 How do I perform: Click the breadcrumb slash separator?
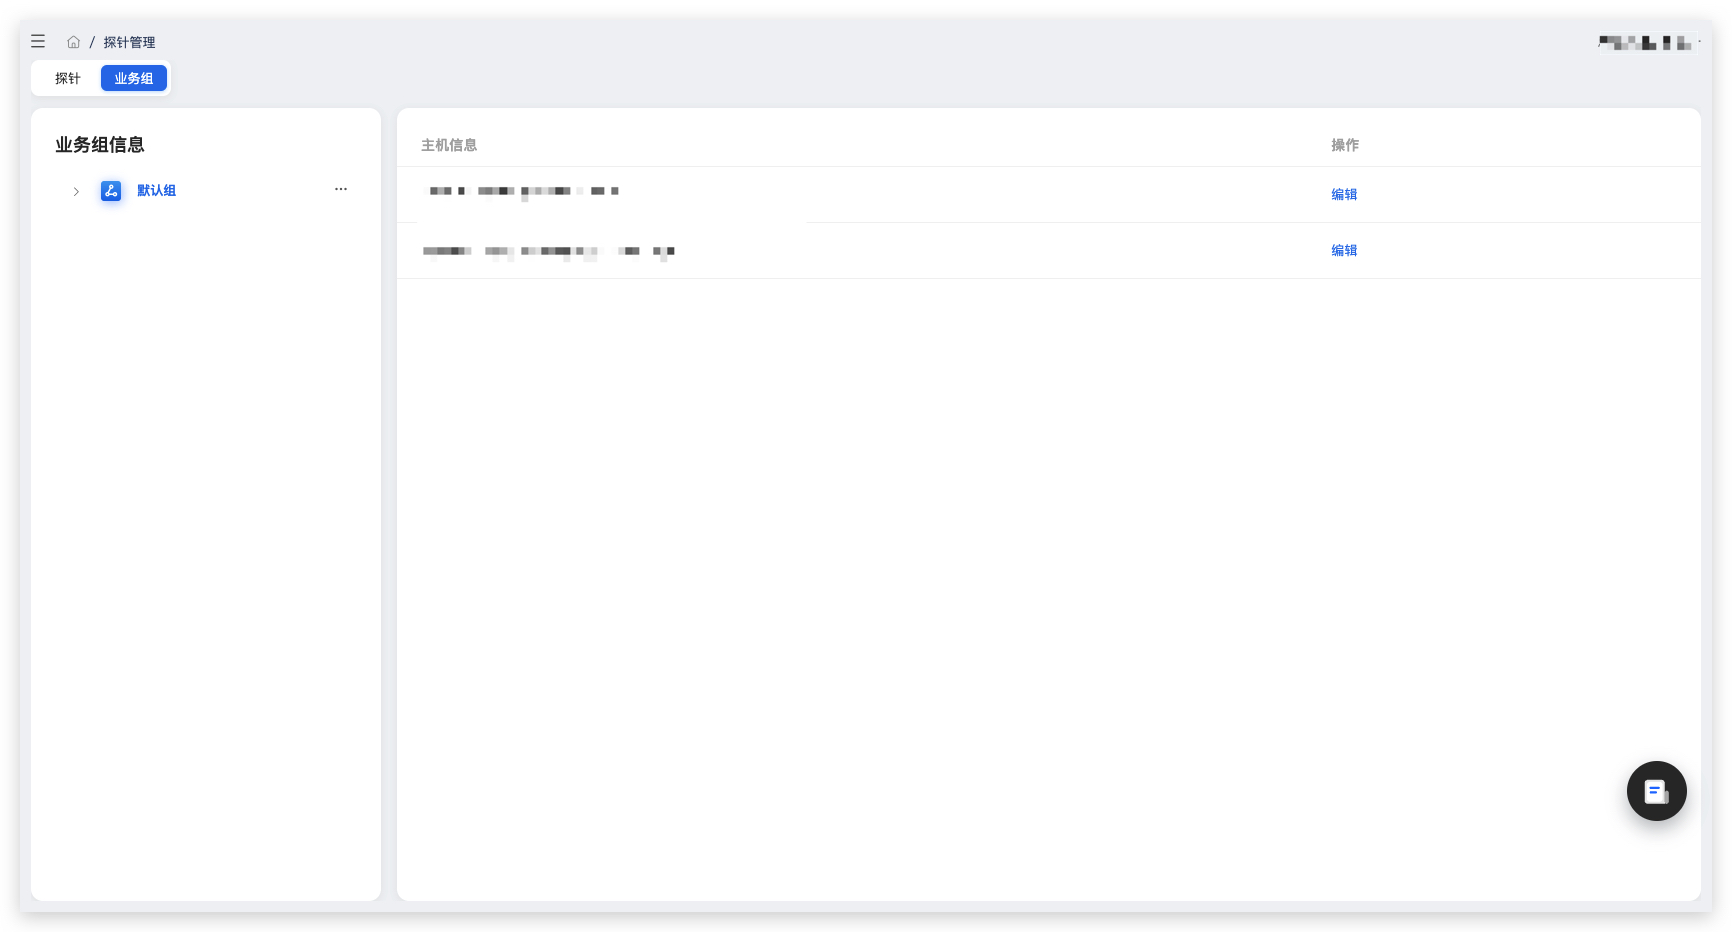92,42
